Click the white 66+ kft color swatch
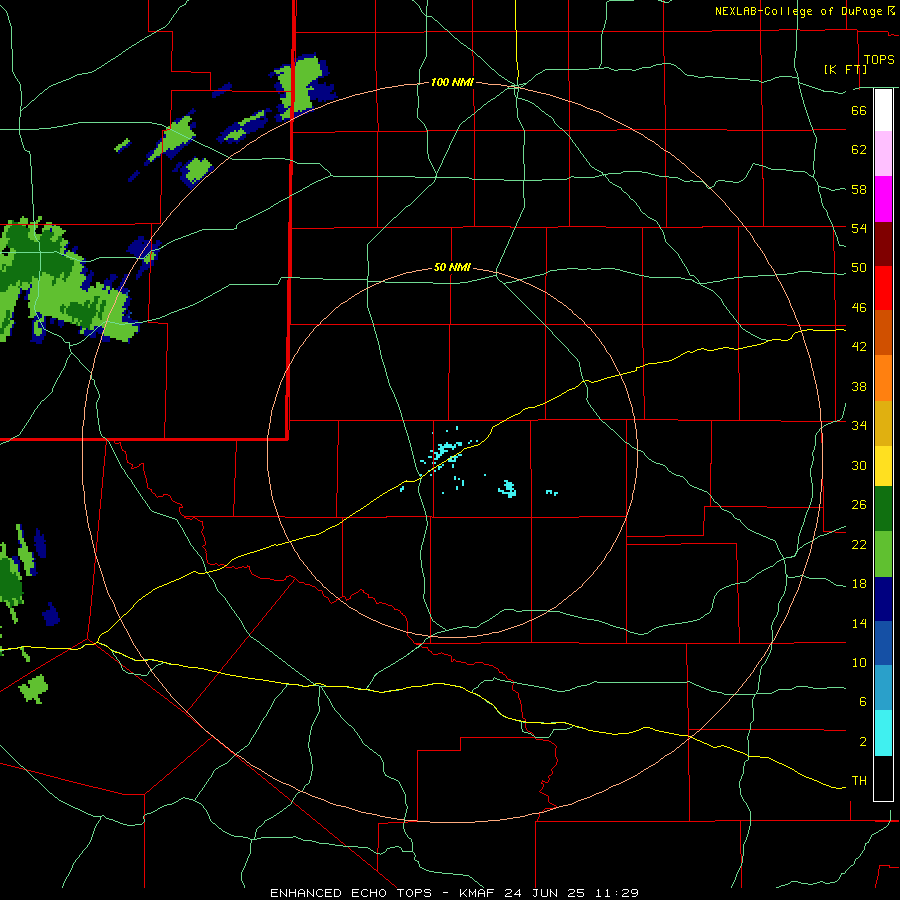This screenshot has width=900, height=900. coord(883,110)
